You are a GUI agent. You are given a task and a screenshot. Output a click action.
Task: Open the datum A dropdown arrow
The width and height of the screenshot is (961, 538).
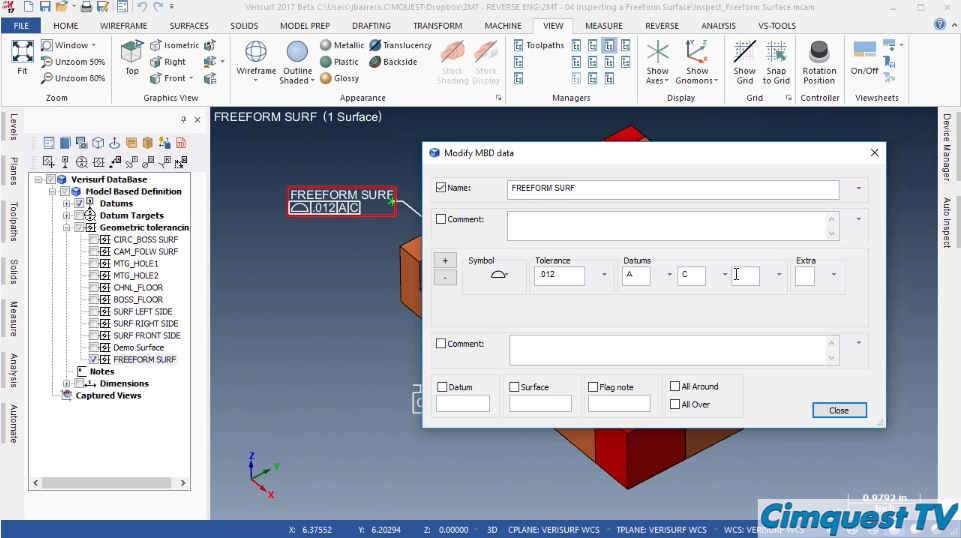[x=669, y=275]
